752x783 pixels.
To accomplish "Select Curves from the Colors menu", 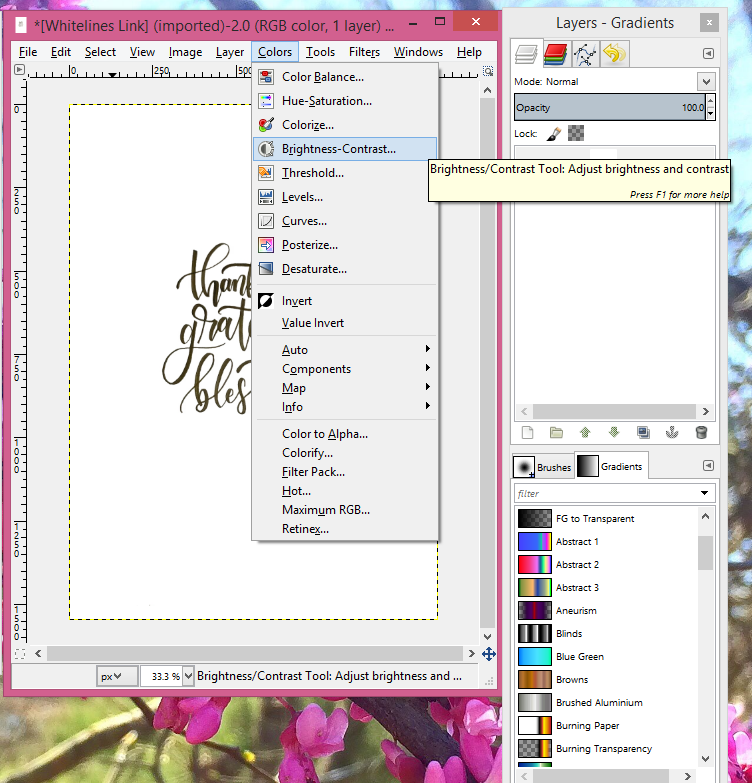I will coord(303,221).
